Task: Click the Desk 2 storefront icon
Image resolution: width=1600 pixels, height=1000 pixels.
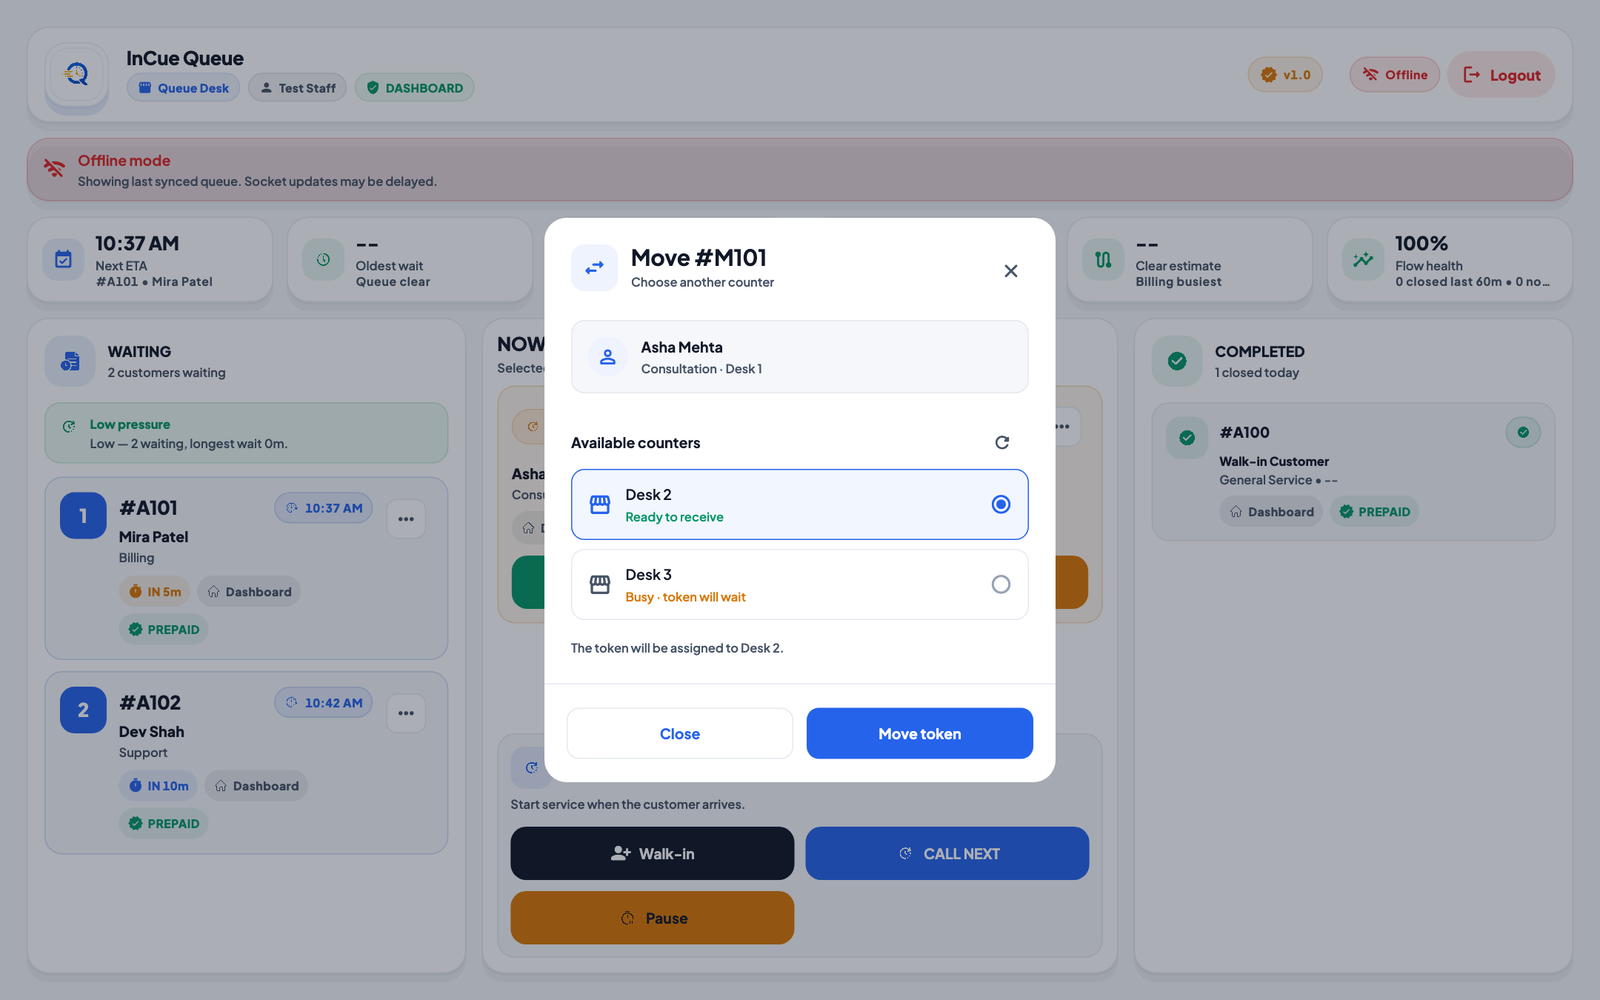Action: [x=600, y=505]
